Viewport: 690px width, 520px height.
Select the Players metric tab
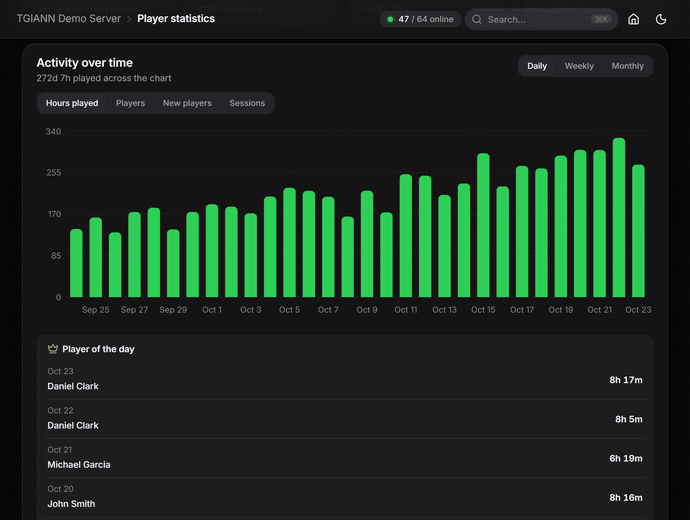click(x=130, y=103)
